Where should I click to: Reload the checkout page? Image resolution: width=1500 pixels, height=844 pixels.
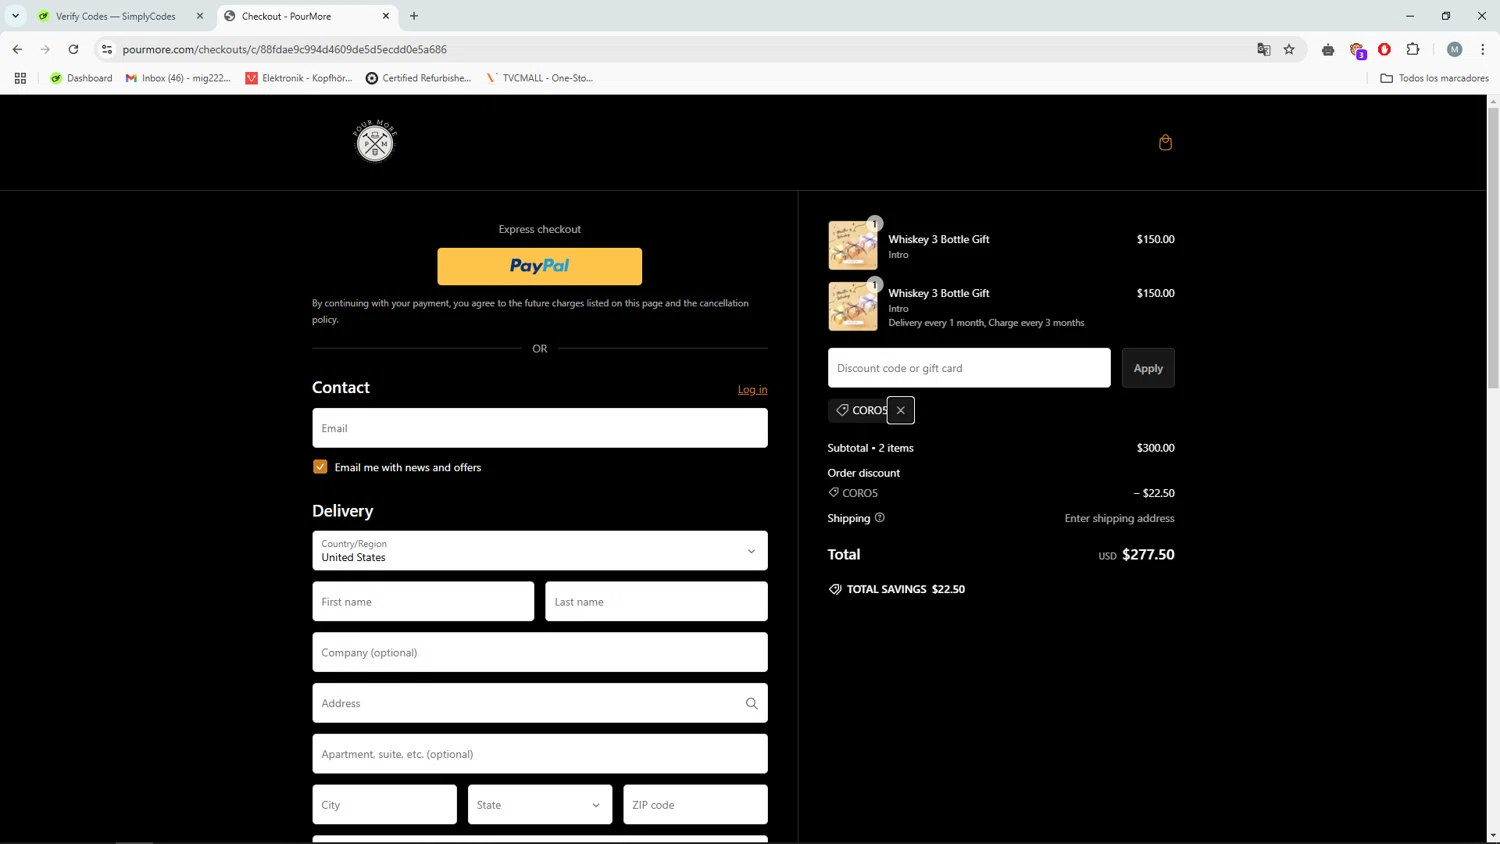point(73,49)
